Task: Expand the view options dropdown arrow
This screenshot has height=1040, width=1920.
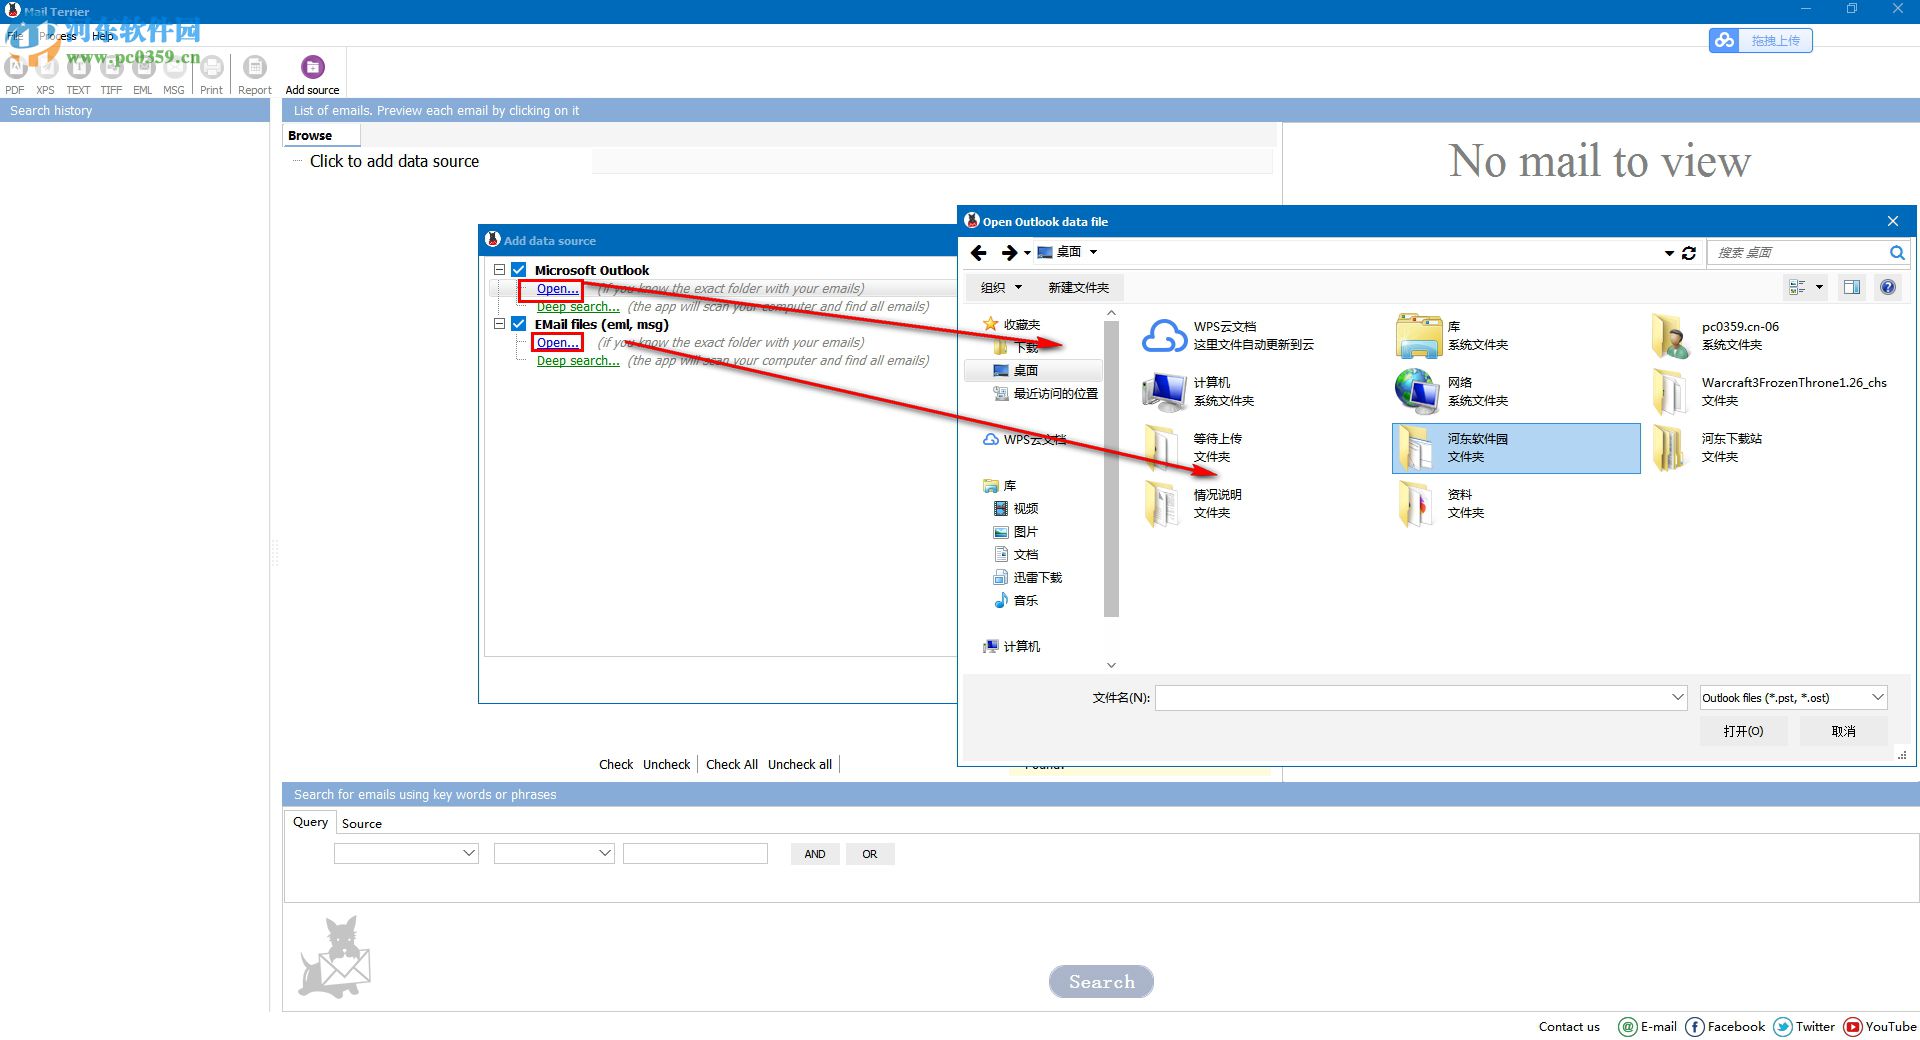Action: (1819, 288)
